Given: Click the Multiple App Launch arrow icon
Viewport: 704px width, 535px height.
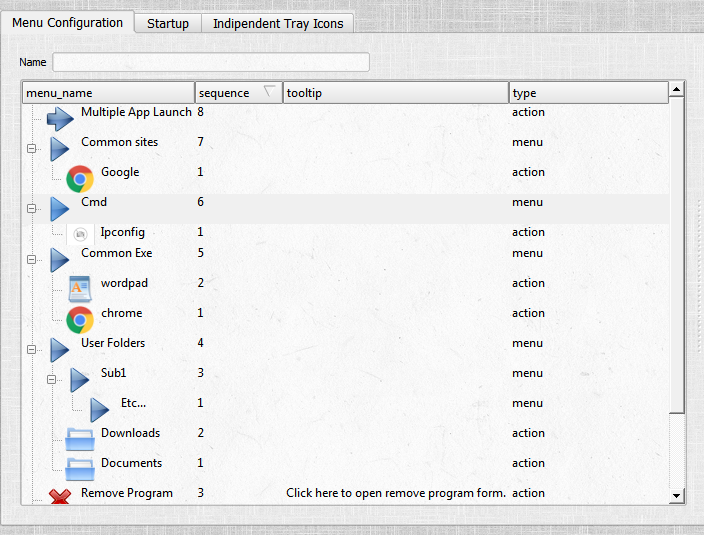Looking at the screenshot, I should [60, 119].
